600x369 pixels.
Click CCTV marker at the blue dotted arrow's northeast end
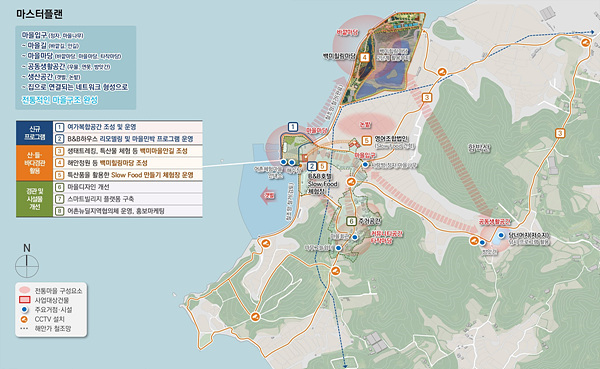point(585,42)
